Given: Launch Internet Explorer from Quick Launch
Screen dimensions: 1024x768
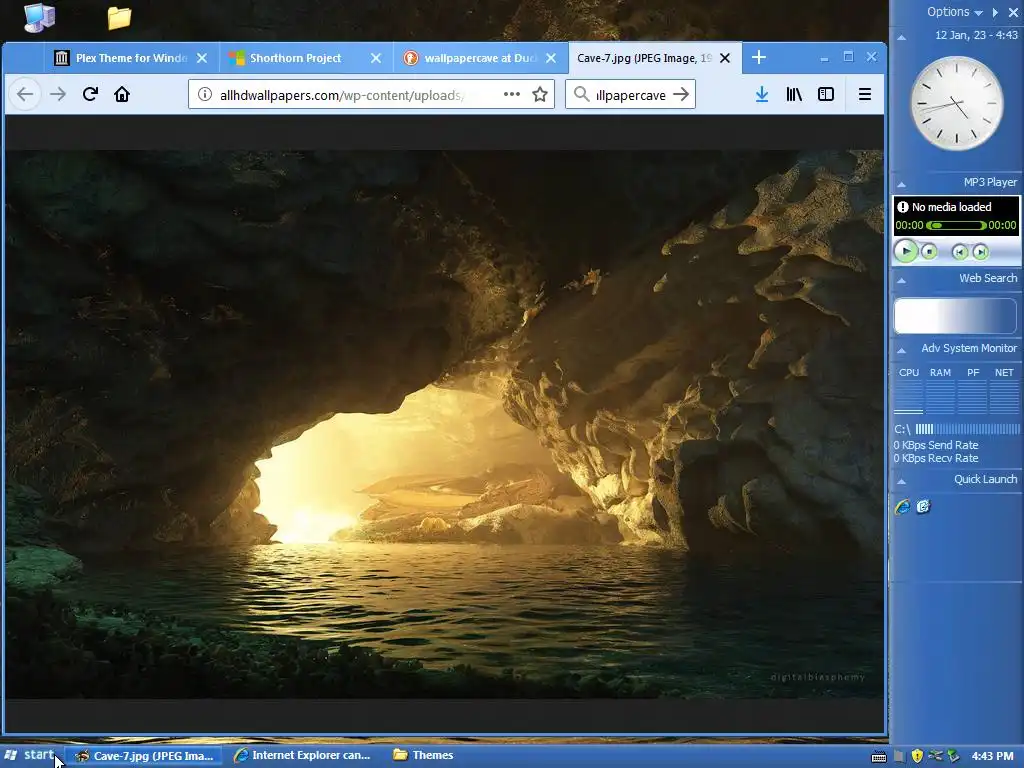Looking at the screenshot, I should point(903,506).
